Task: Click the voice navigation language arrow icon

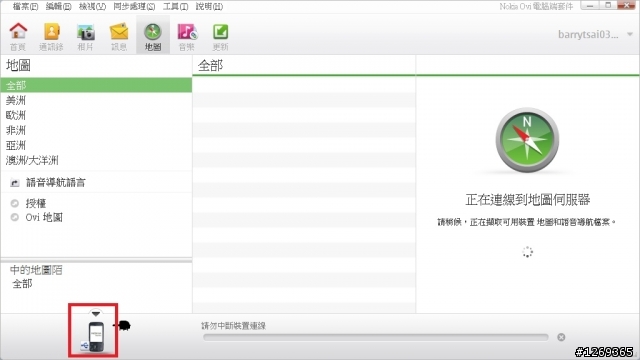Action: [15, 182]
